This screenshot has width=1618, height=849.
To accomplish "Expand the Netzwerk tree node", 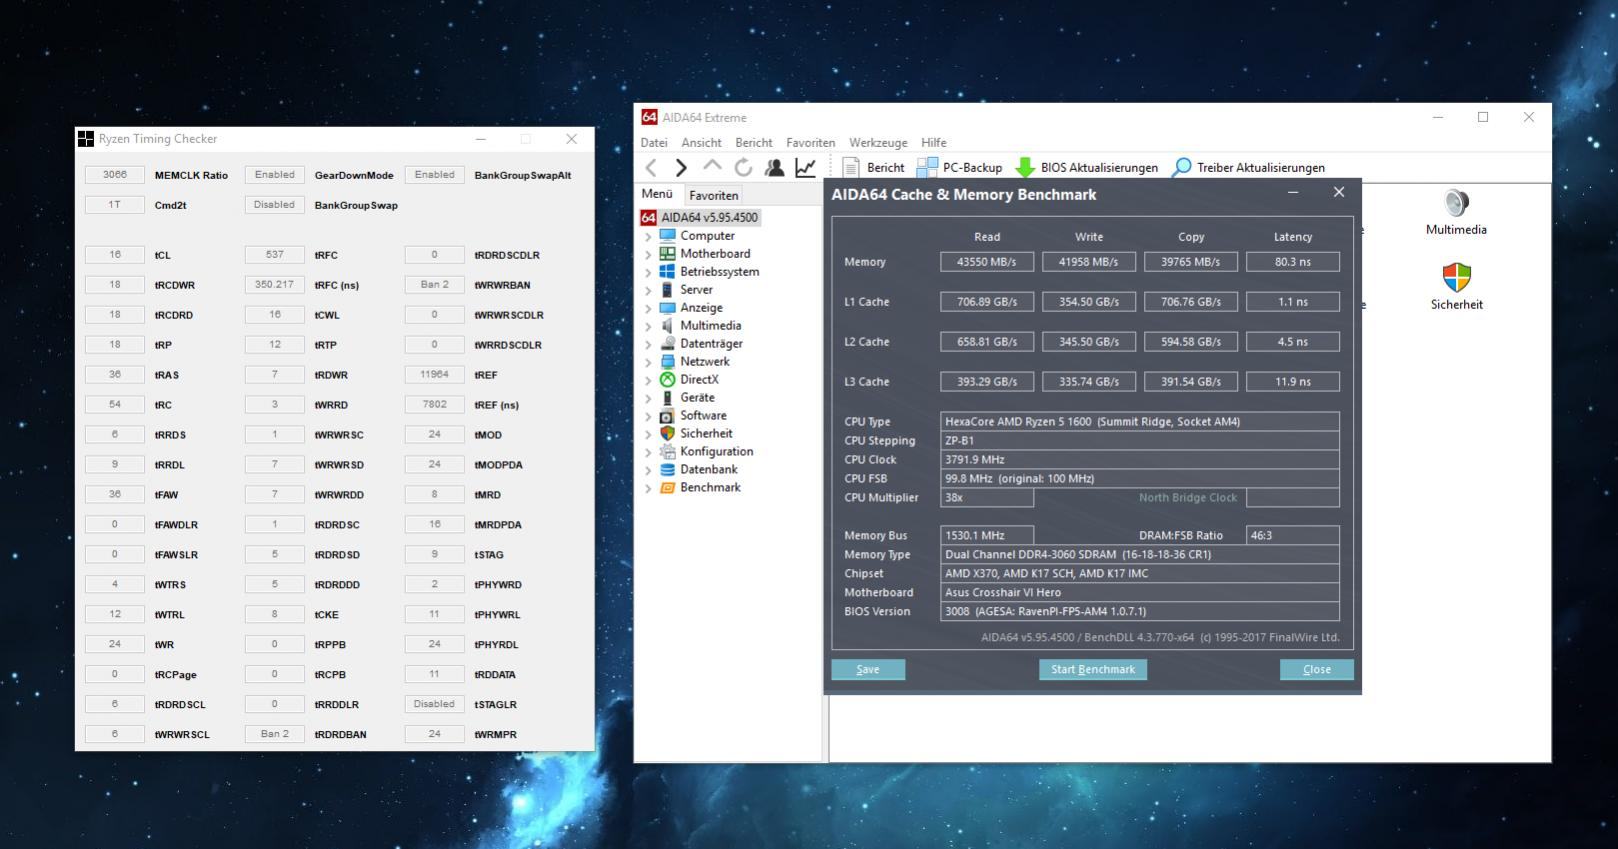I will tap(648, 363).
